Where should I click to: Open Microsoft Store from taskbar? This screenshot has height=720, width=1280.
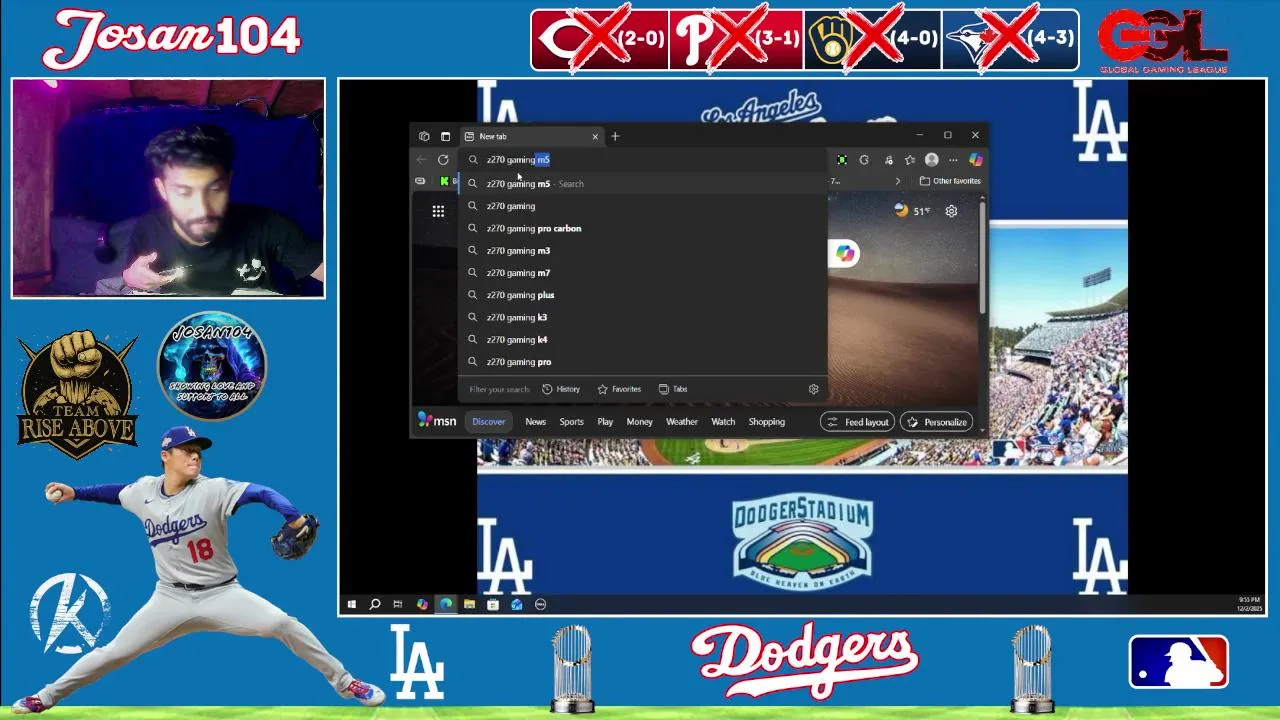493,604
